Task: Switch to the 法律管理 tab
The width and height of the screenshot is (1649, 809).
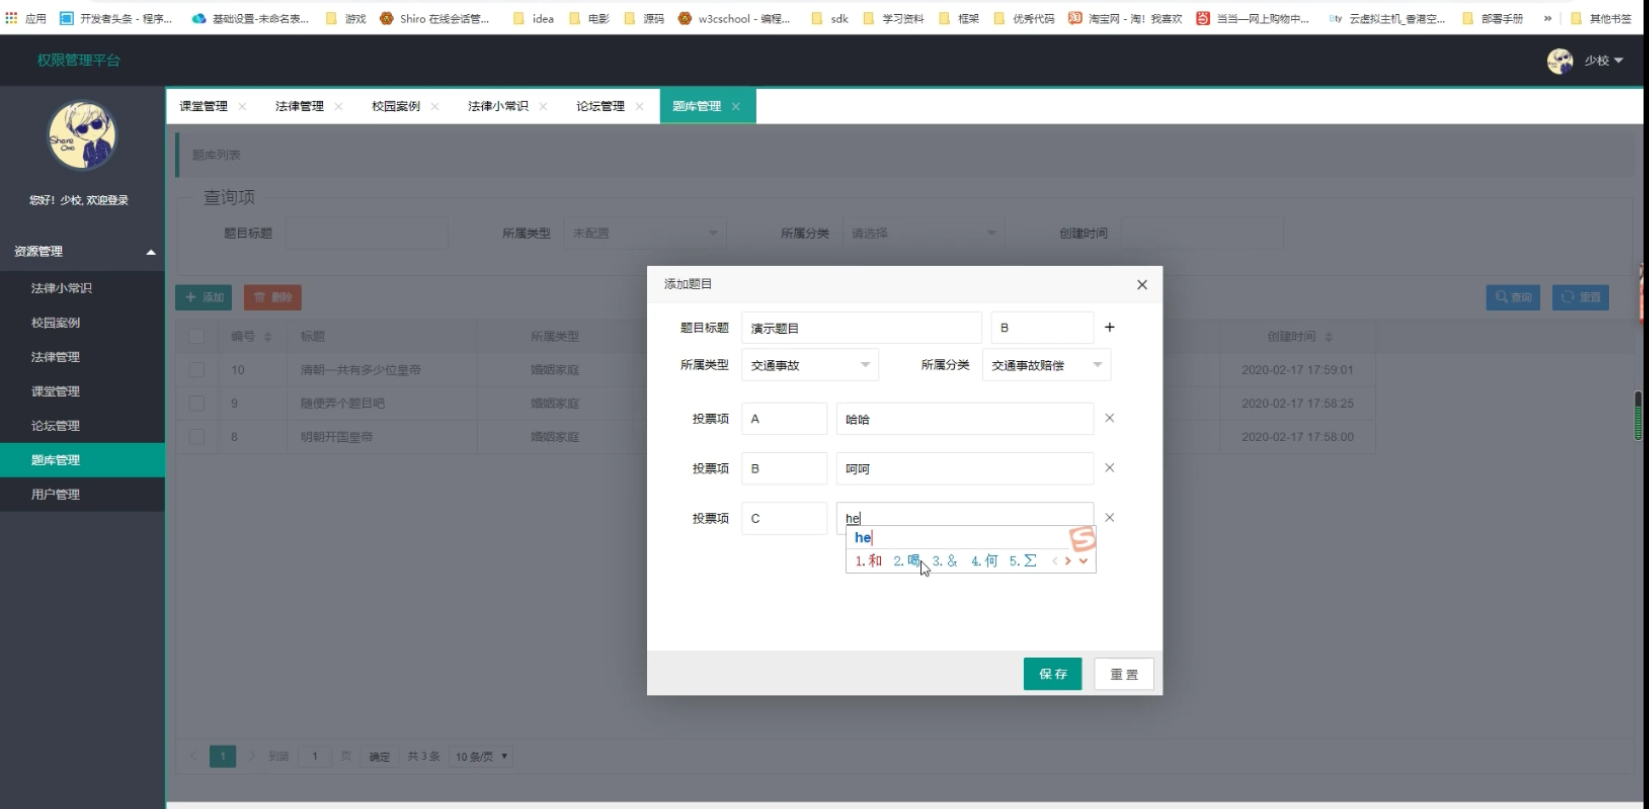Action: pyautogui.click(x=299, y=106)
